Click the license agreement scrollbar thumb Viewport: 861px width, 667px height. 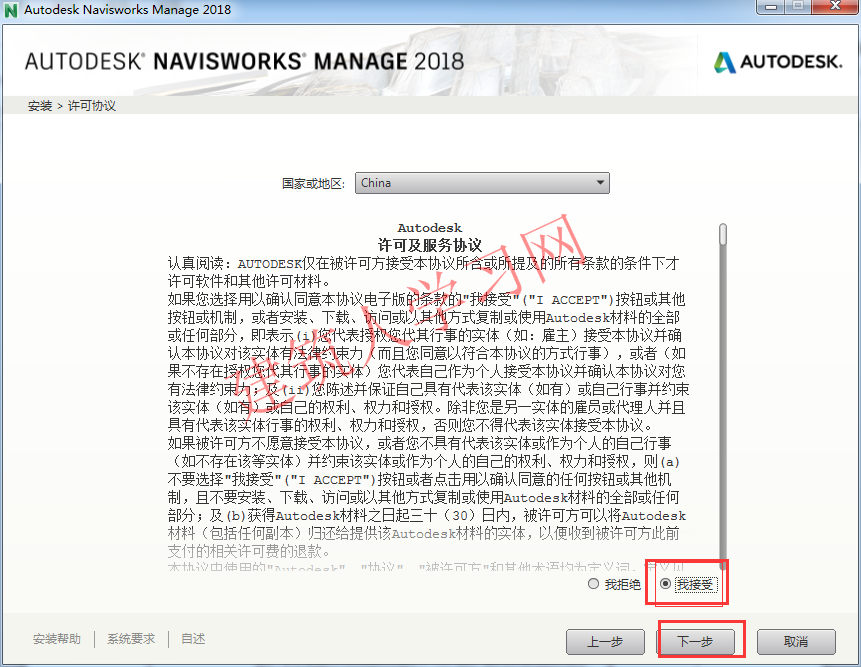click(723, 234)
